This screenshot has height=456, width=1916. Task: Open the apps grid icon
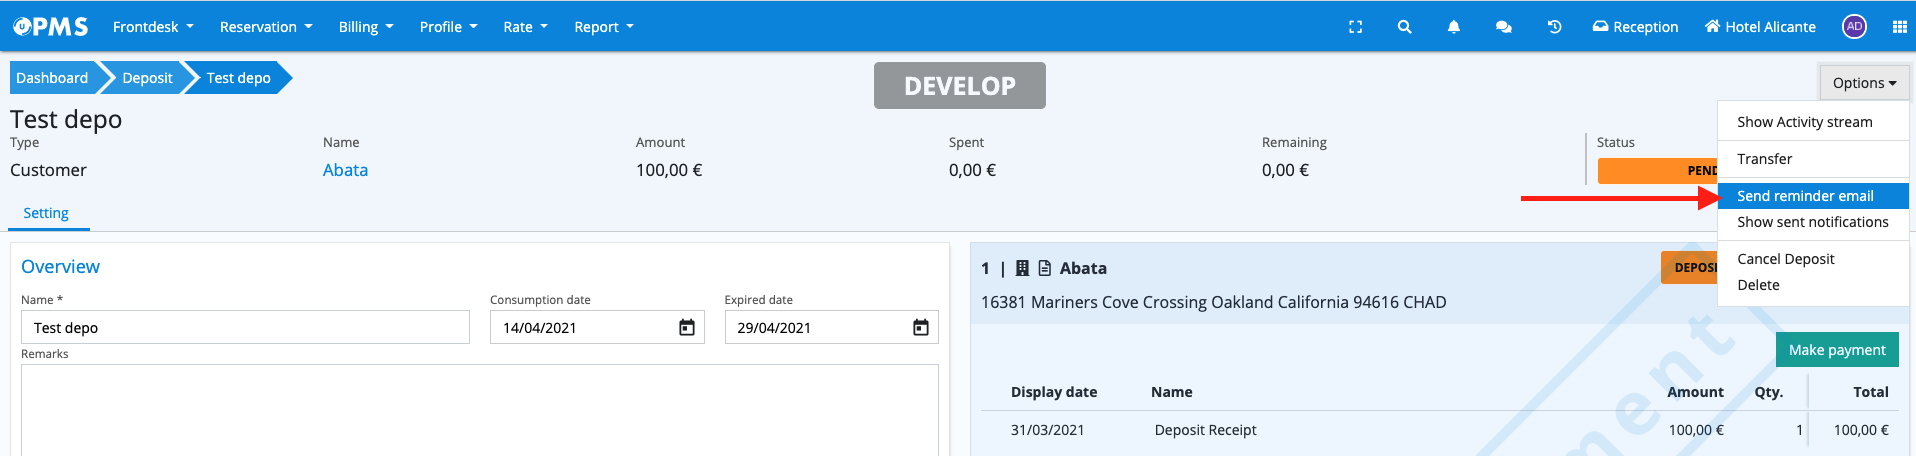tap(1899, 27)
